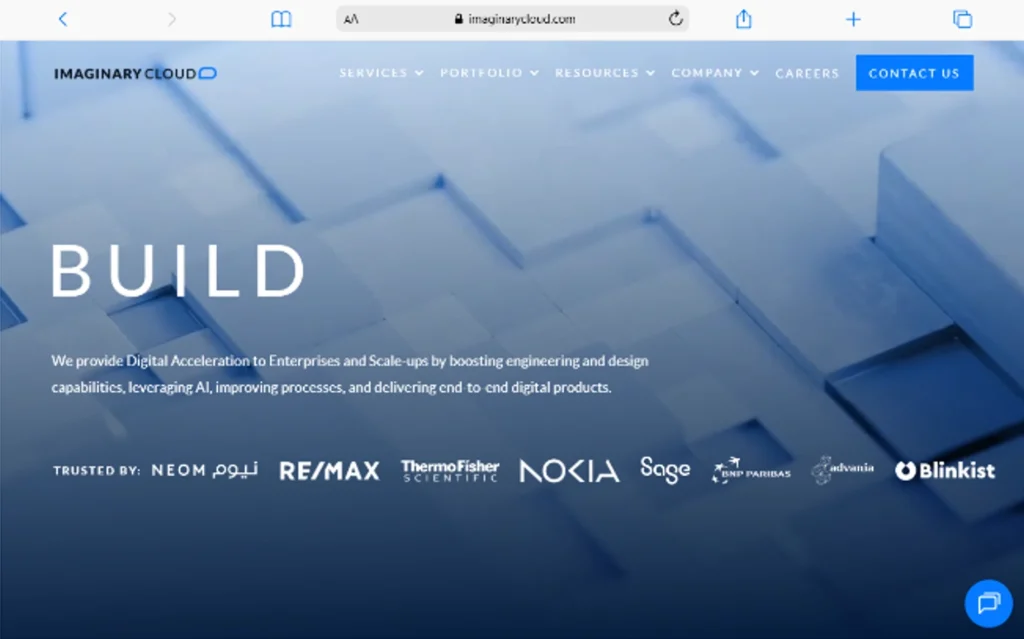The height and width of the screenshot is (639, 1024).
Task: Click the Blinkist client logo
Action: click(x=945, y=470)
